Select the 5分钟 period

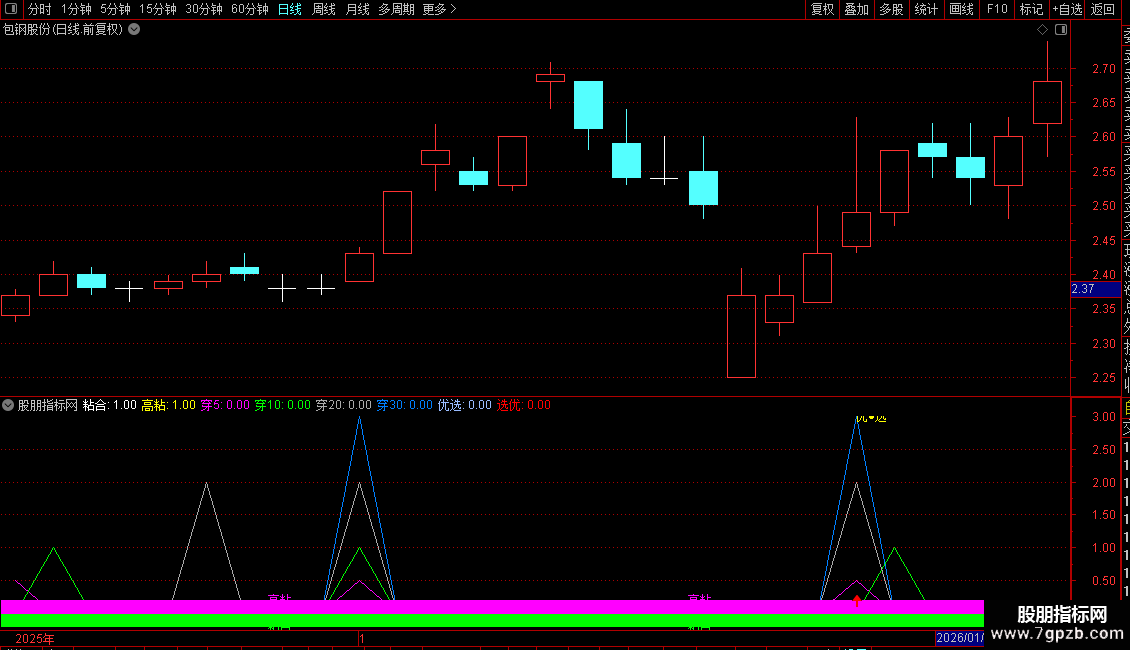click(115, 9)
